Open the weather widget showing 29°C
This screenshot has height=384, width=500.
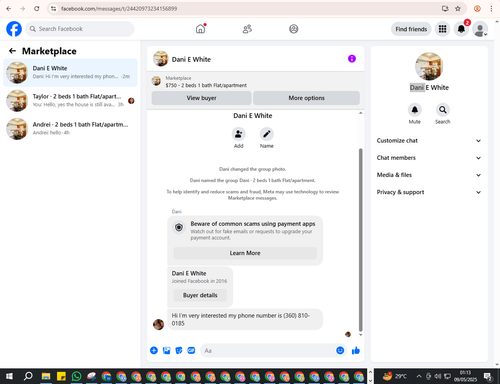pos(395,376)
